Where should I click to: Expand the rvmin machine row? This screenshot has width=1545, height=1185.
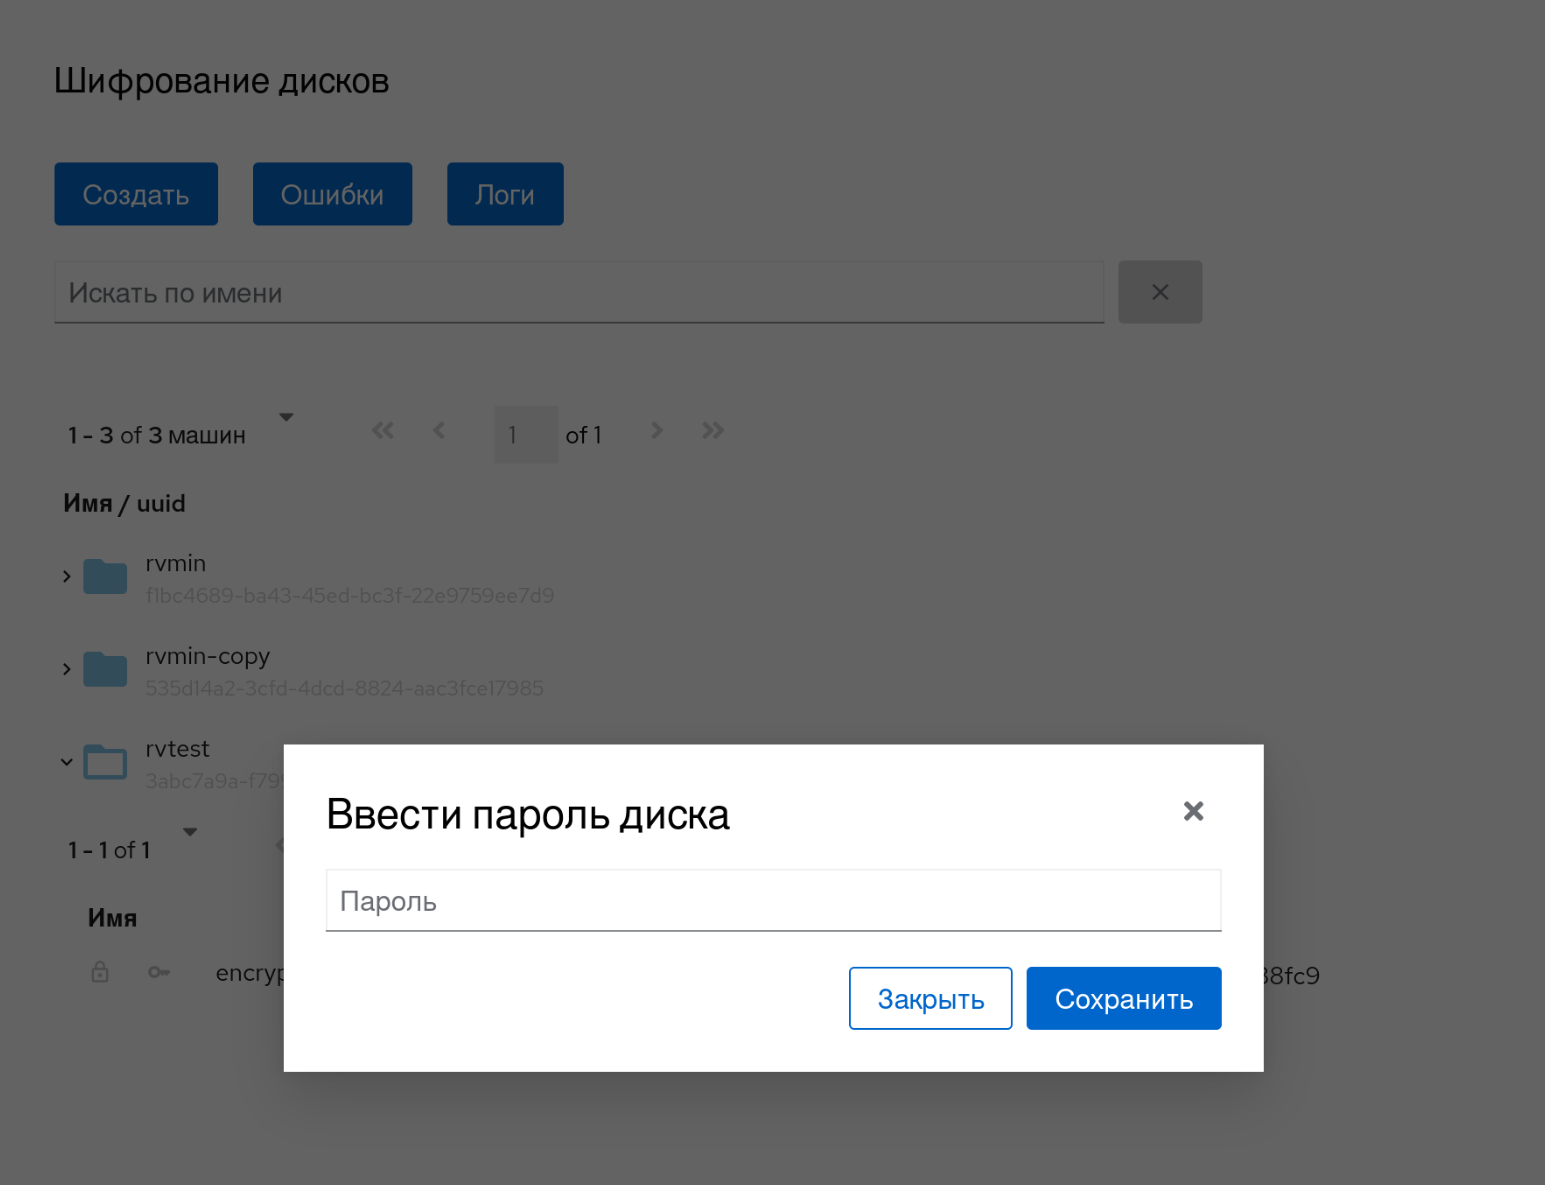click(x=67, y=577)
